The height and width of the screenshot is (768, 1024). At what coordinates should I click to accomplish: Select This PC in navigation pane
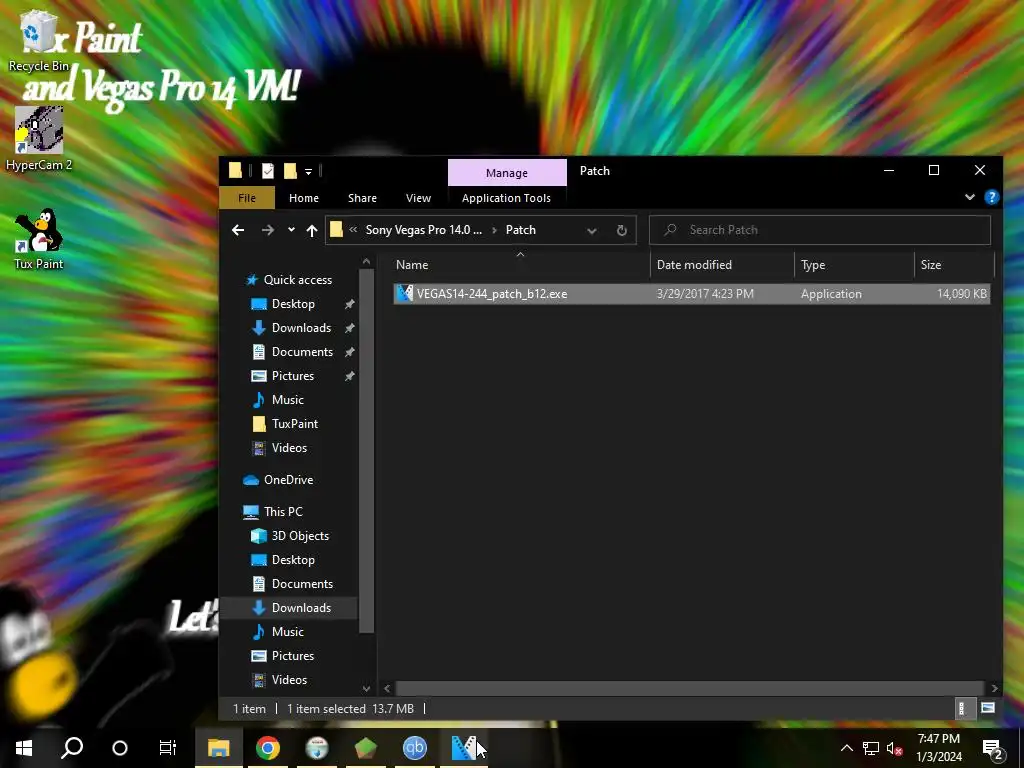pos(283,512)
